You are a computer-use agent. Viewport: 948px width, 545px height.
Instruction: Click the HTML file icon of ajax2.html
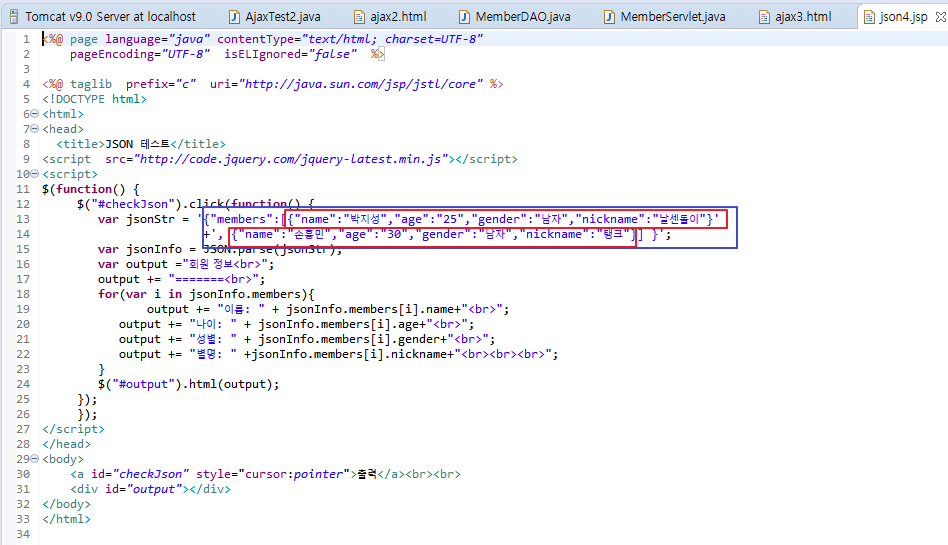(359, 17)
